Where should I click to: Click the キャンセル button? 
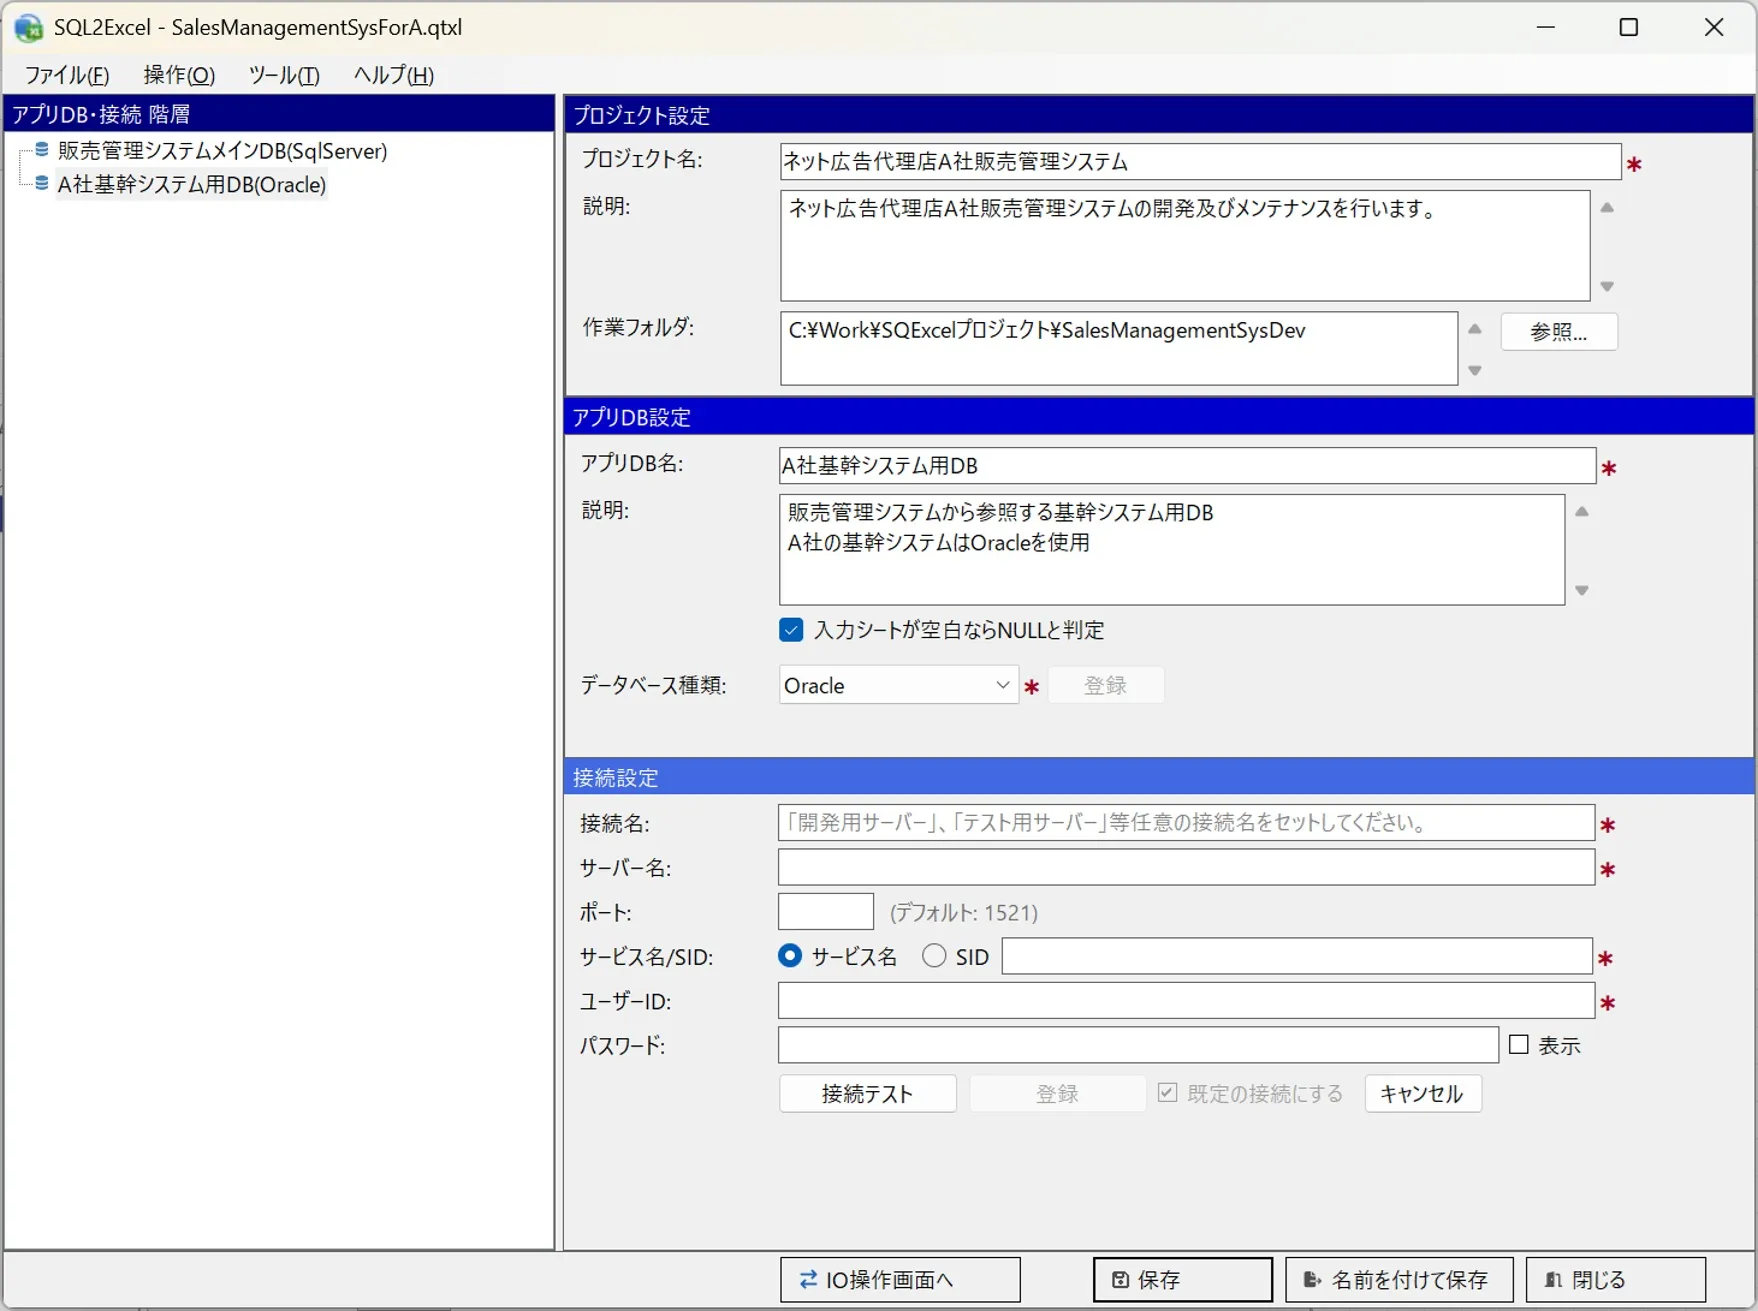[1422, 1093]
